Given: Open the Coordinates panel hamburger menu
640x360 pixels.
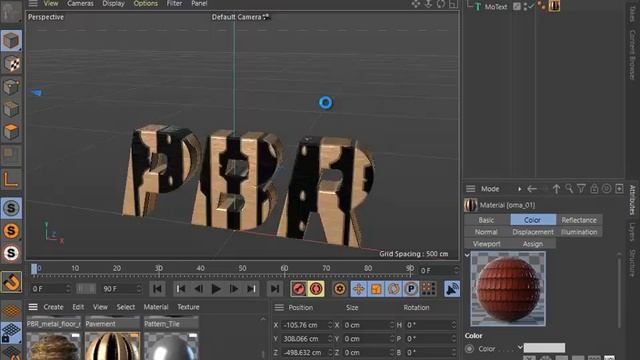Looking at the screenshot, I should (279, 307).
